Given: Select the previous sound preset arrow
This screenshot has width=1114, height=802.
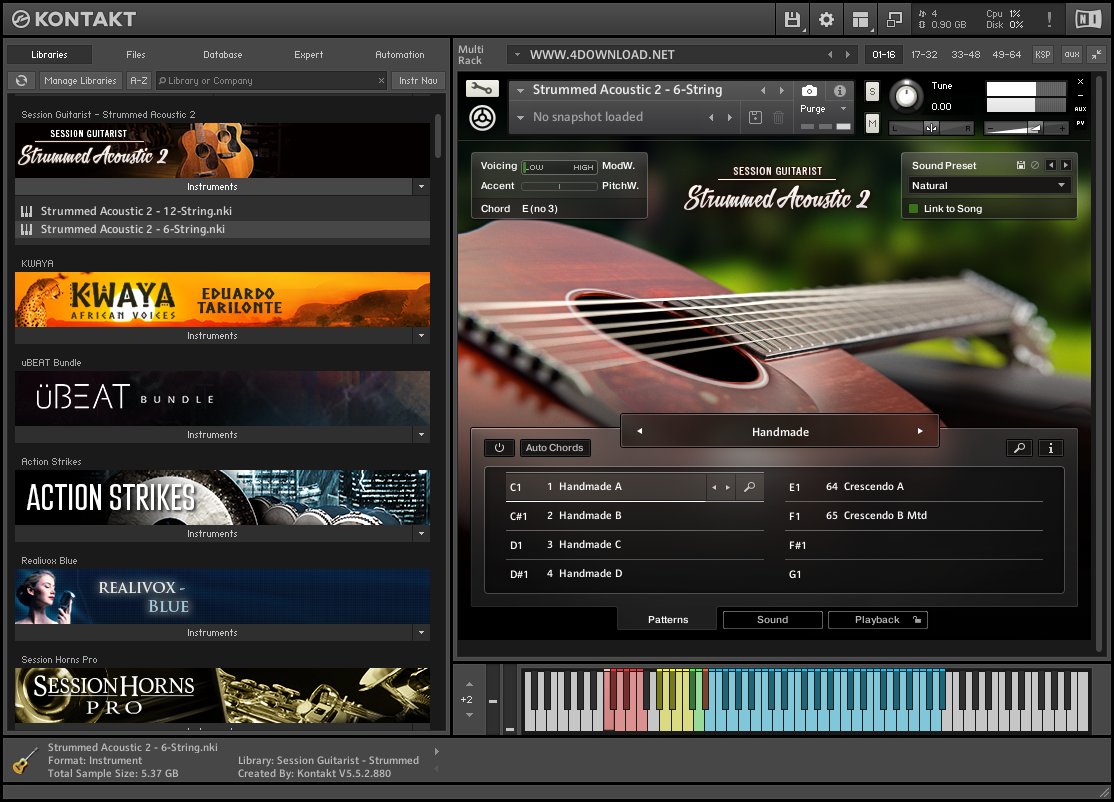Looking at the screenshot, I should pos(1051,166).
